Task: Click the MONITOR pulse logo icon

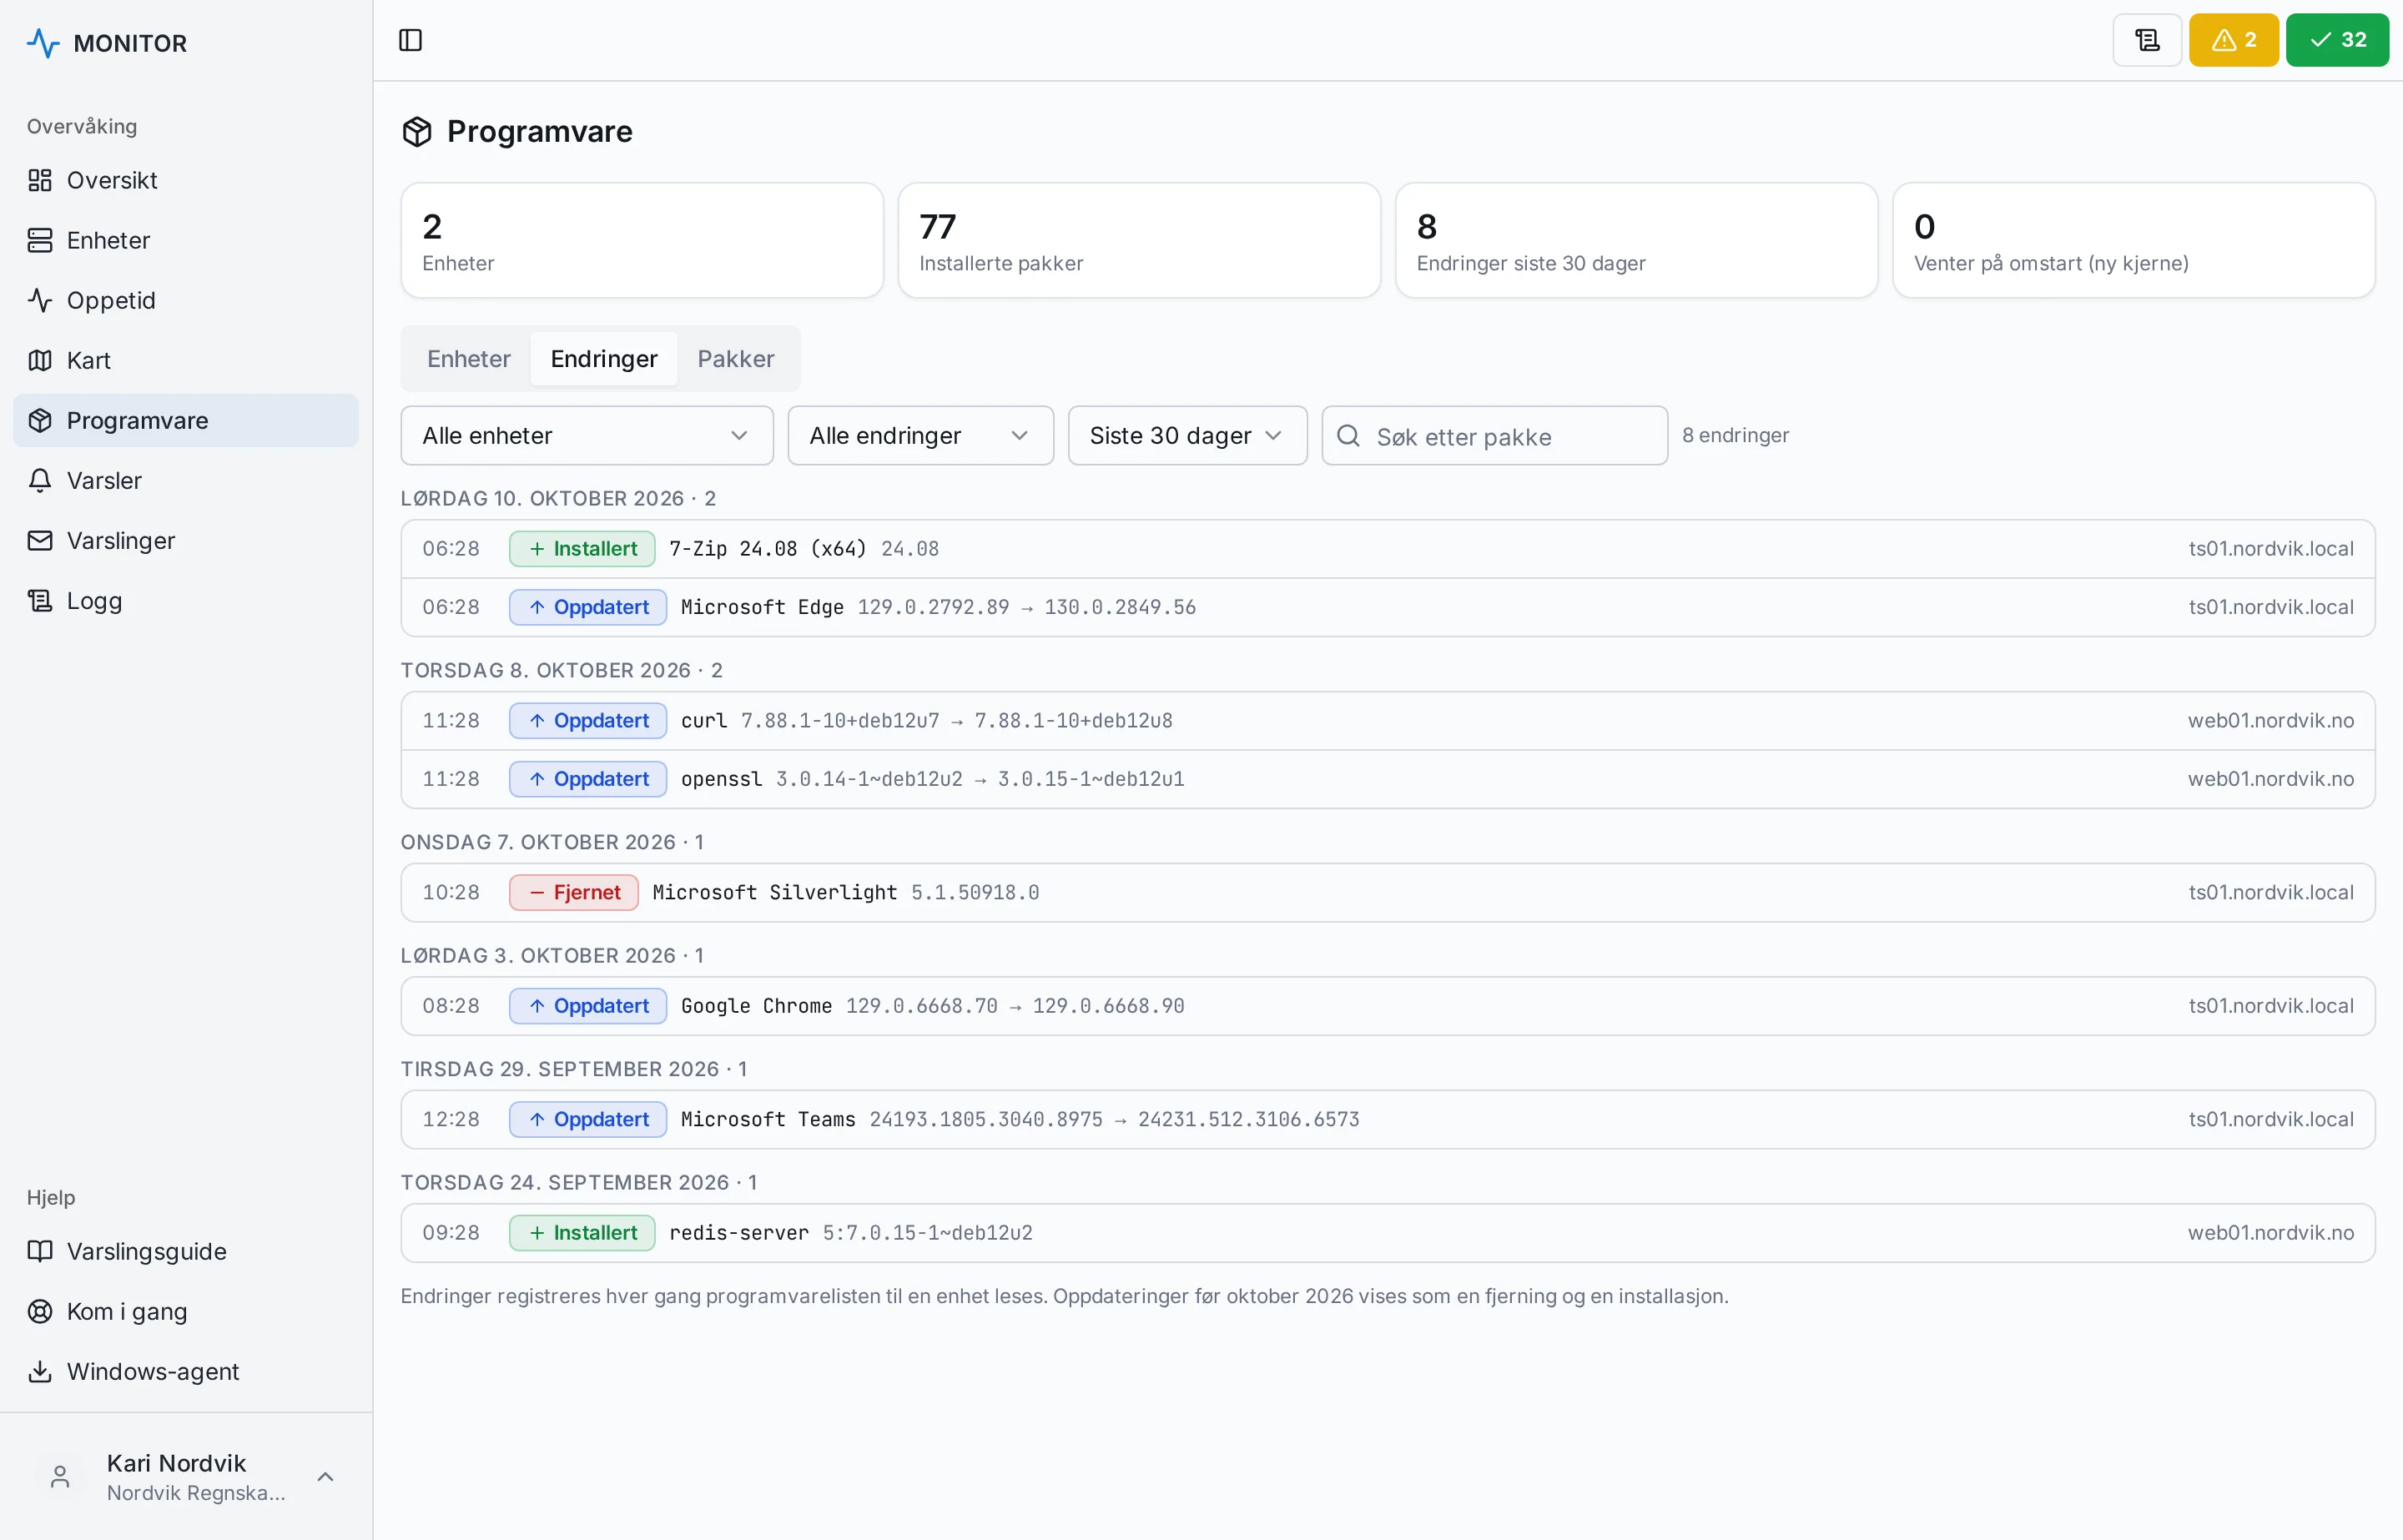Action: tap(43, 43)
